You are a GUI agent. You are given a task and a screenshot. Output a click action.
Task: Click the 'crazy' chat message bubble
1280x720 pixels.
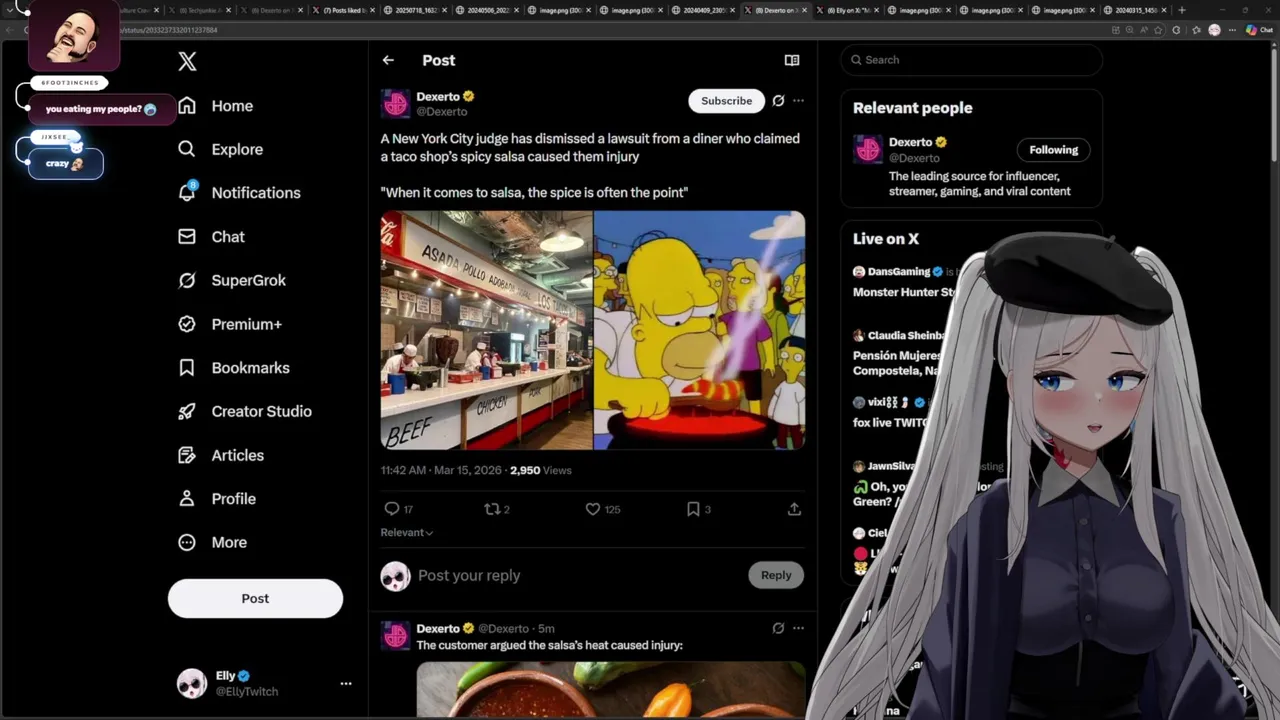pyautogui.click(x=65, y=163)
